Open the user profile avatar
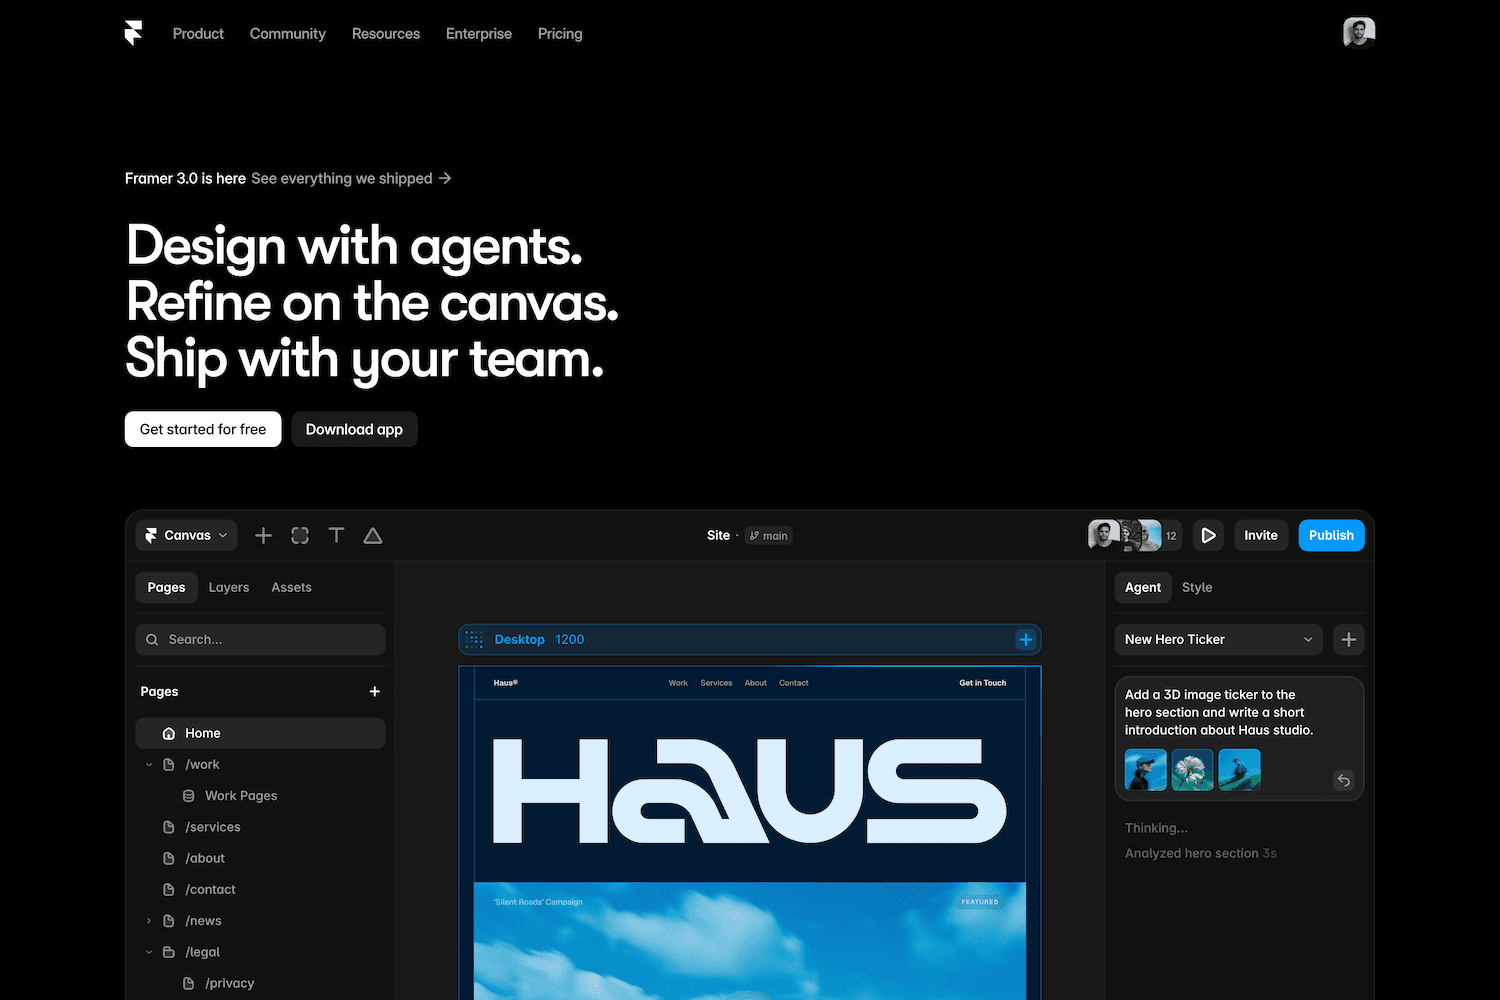The width and height of the screenshot is (1500, 1000). click(x=1359, y=33)
